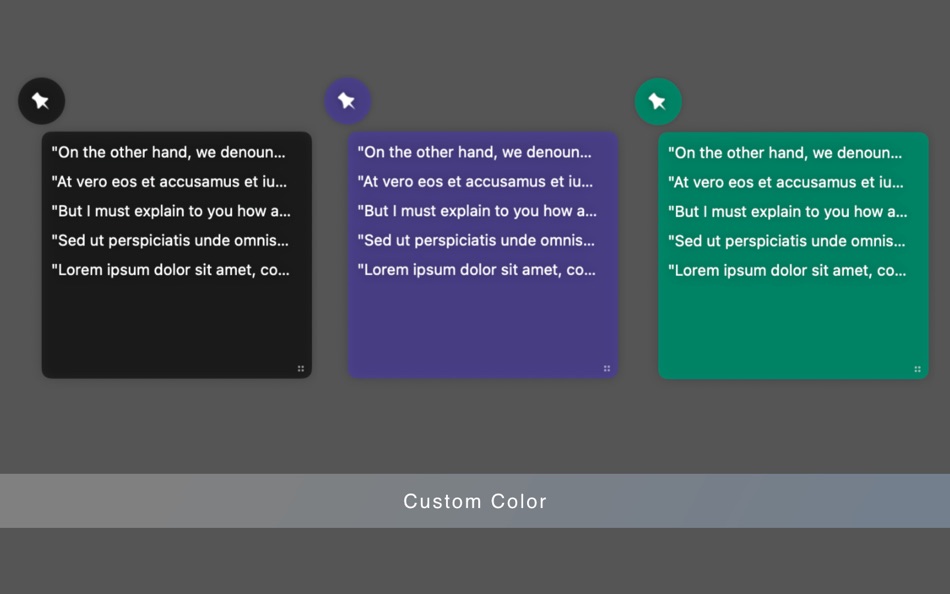Screen dimensions: 950x594
Task: Click resize grip on black note
Action: [301, 369]
